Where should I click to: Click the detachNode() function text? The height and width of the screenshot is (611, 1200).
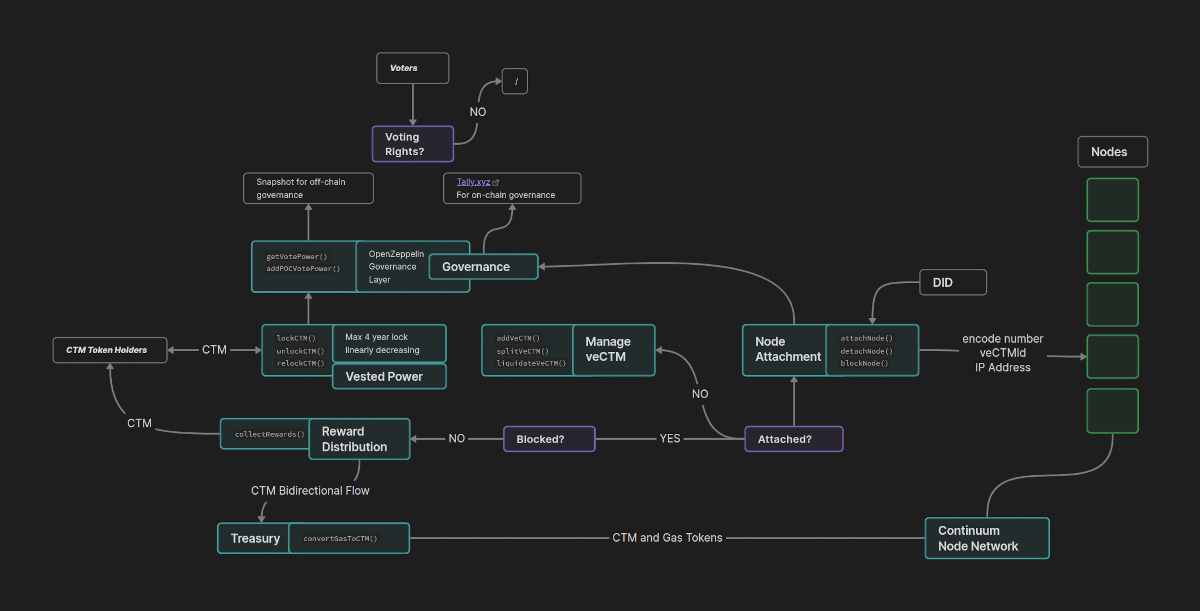[x=866, y=350]
